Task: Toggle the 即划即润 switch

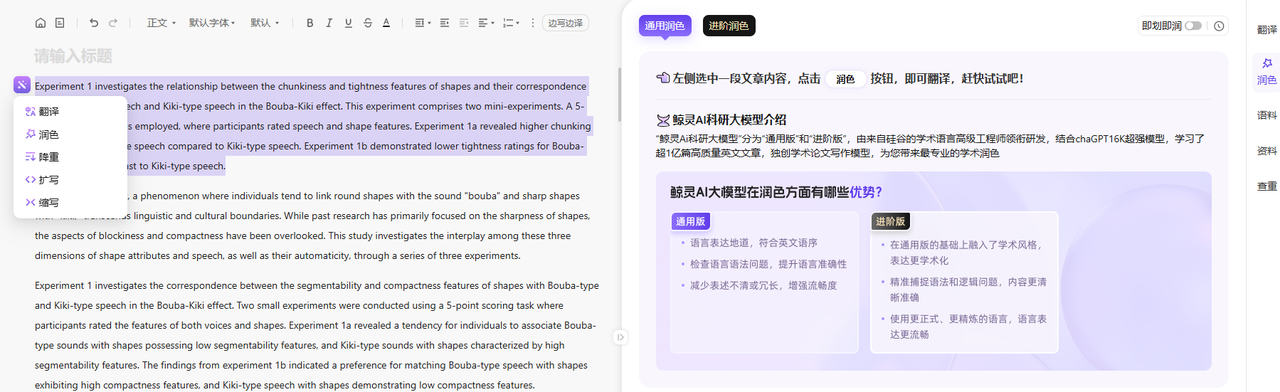Action: (x=1193, y=26)
